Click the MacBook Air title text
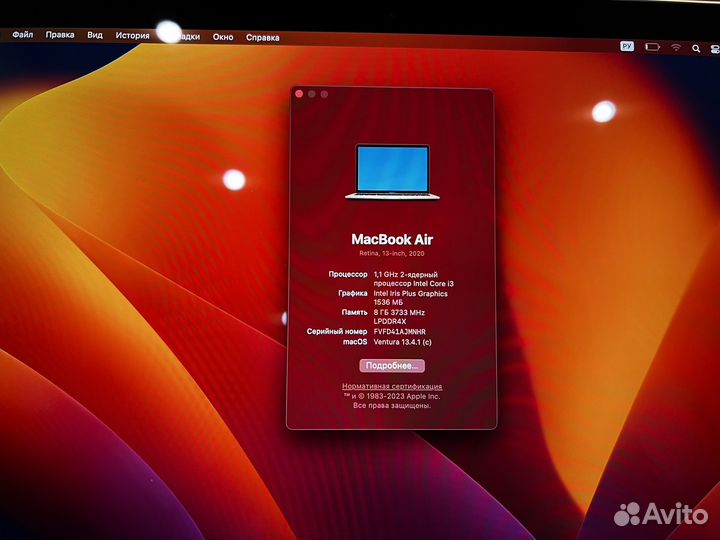This screenshot has width=720, height=540. tap(392, 239)
